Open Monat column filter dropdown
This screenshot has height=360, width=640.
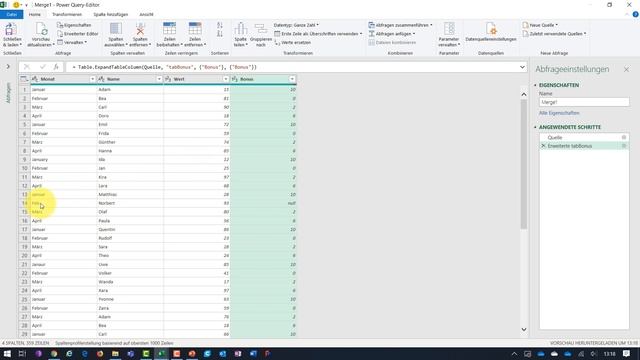pos(92,79)
